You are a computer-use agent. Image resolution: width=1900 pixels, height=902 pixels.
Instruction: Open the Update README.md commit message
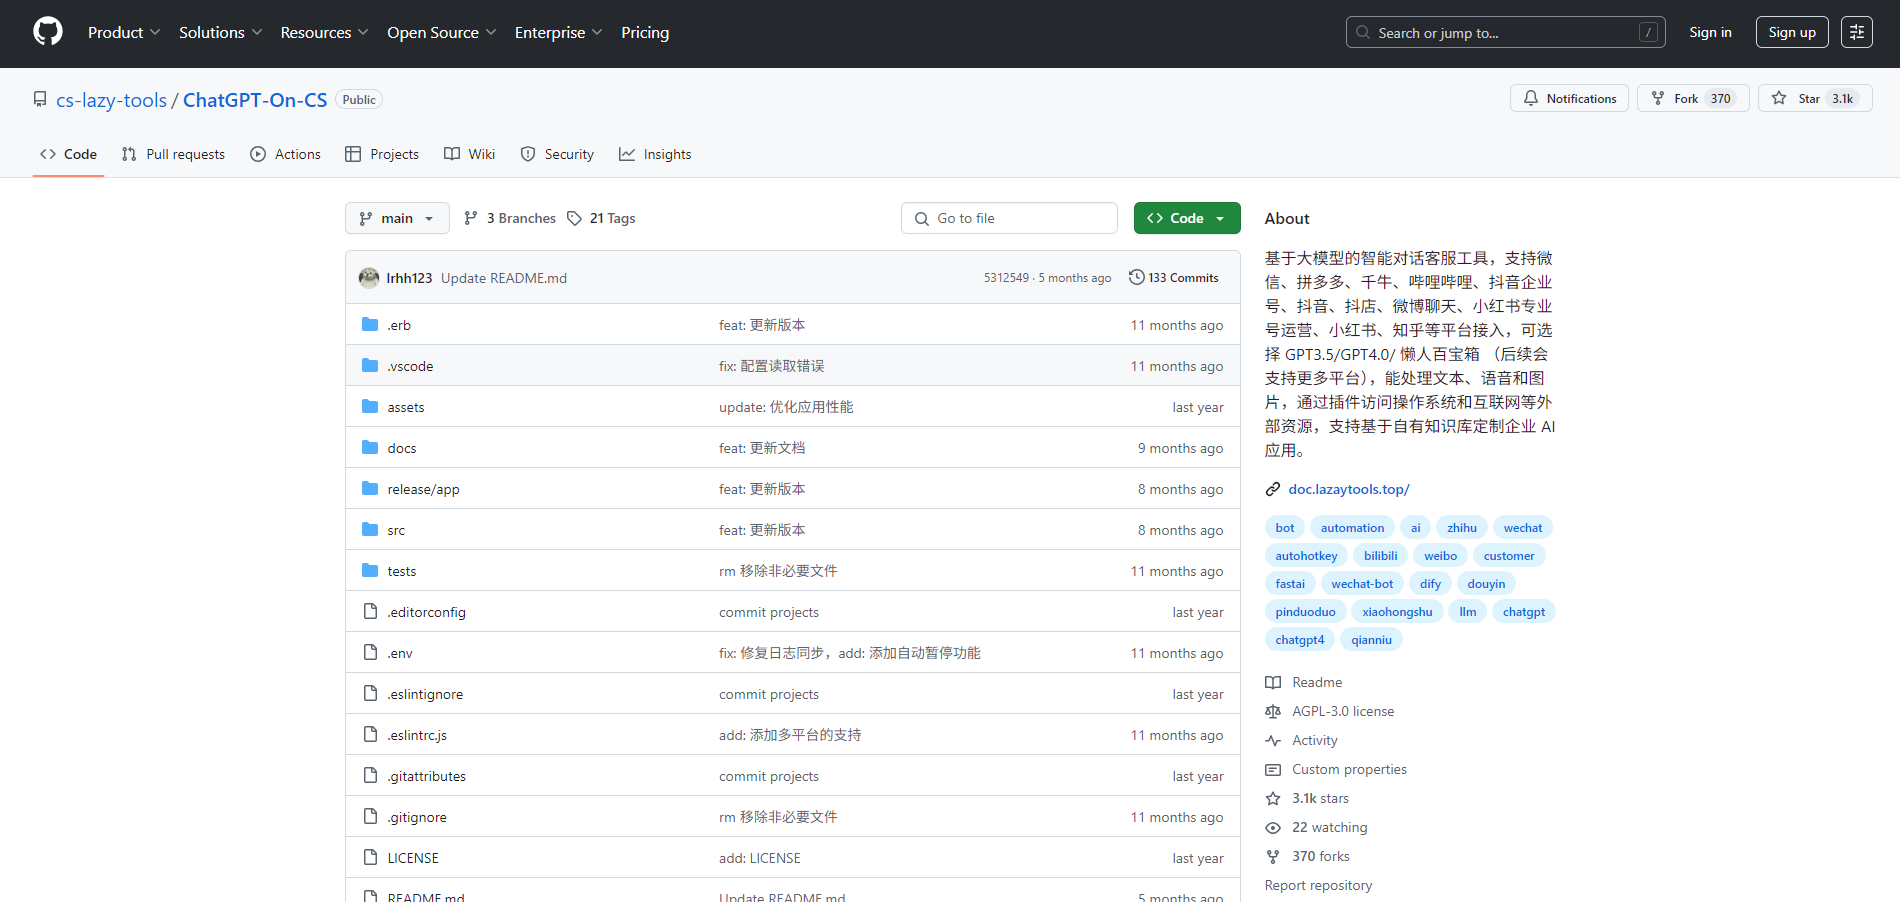[504, 278]
